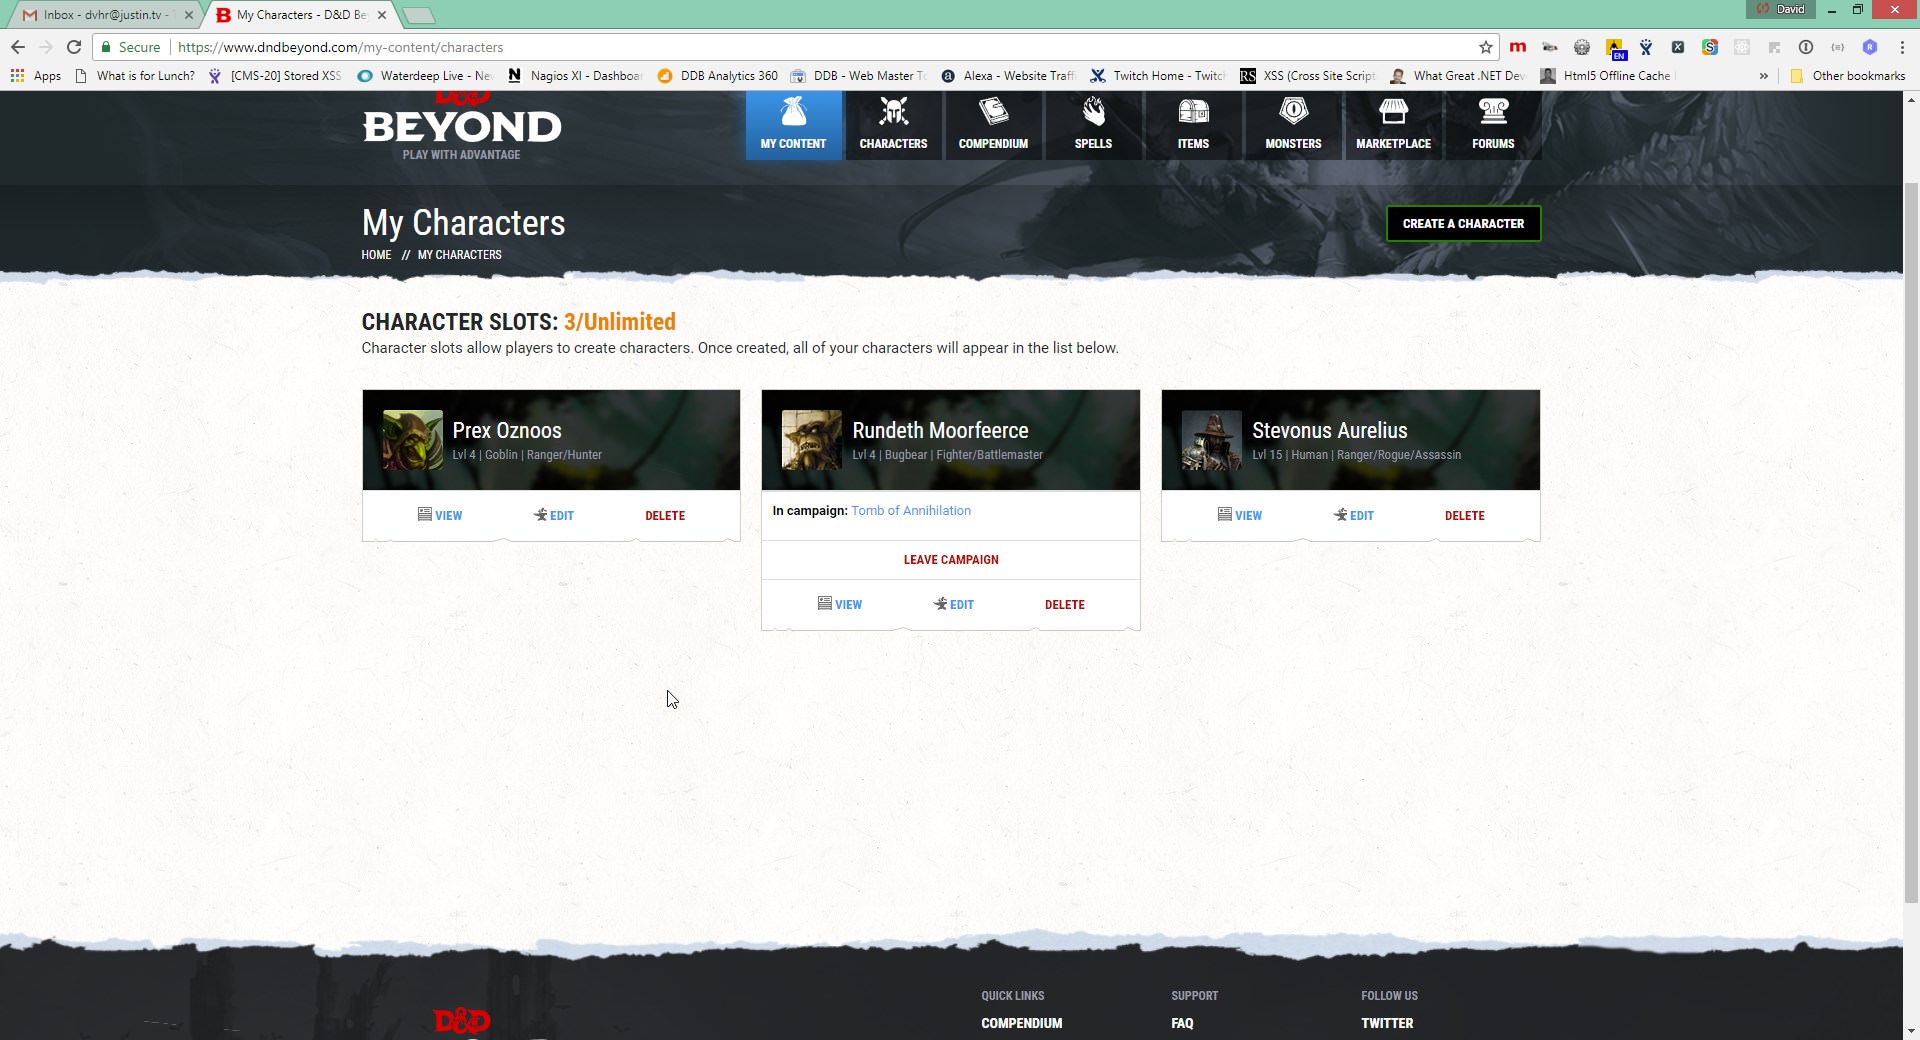Click the Stevonus Aurelius character name

point(1330,430)
